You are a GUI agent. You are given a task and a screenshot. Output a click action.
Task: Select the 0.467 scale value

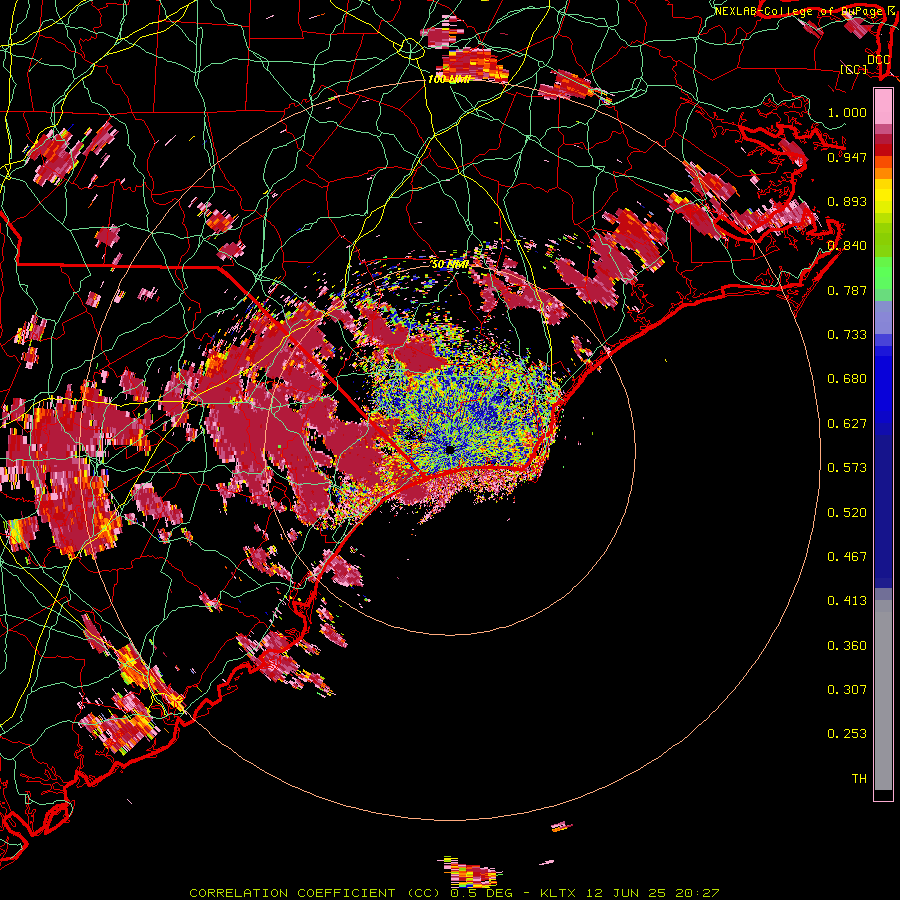point(847,557)
